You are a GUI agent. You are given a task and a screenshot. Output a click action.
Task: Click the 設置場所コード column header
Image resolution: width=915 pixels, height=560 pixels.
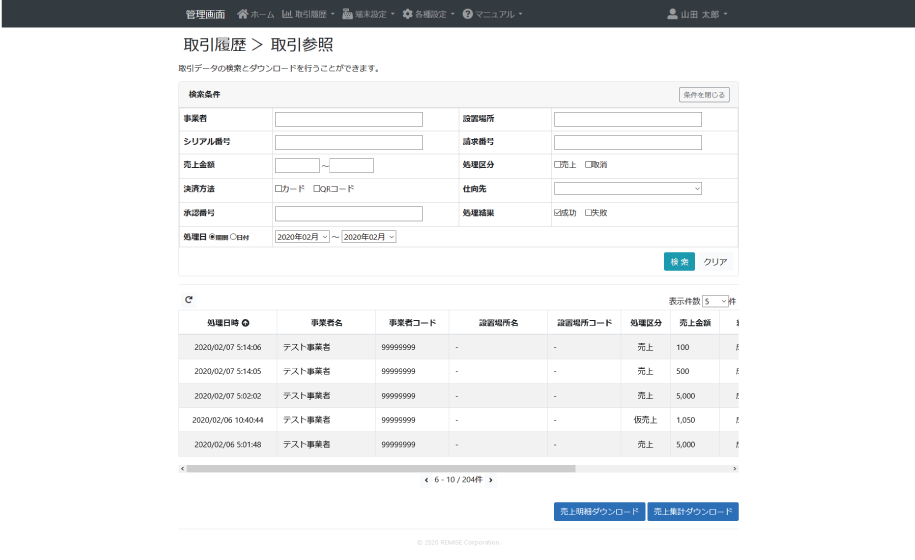584,323
